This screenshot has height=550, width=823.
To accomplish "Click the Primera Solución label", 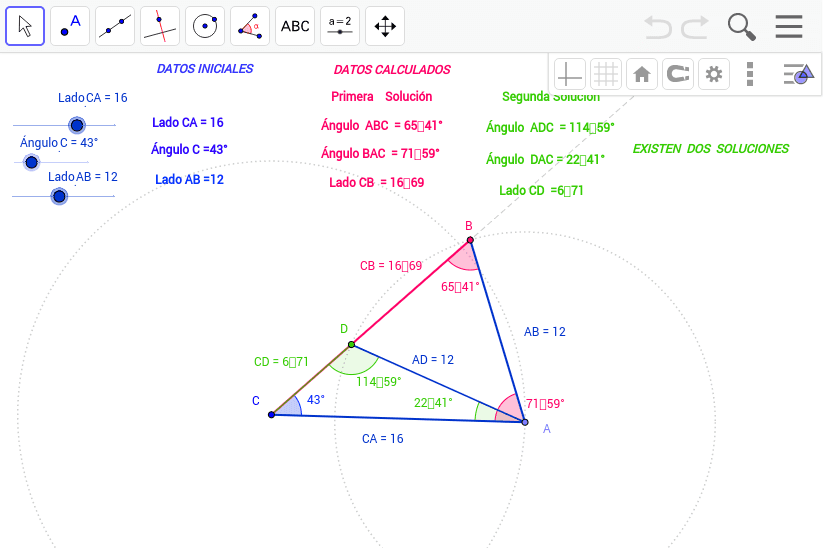I will [x=382, y=97].
